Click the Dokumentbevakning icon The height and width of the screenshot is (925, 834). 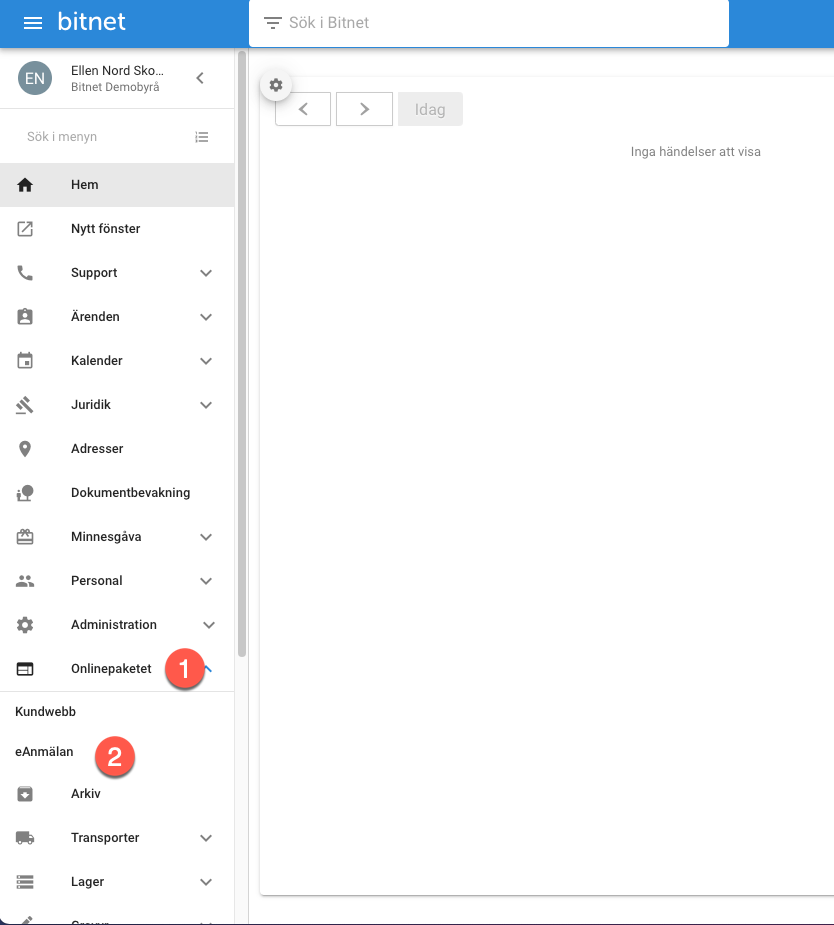(25, 493)
